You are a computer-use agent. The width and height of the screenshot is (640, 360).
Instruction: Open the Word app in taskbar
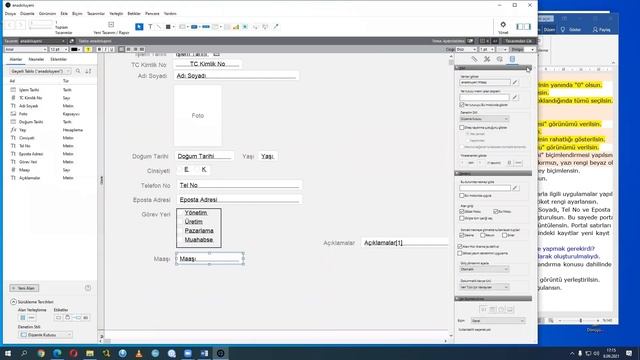coord(204,353)
